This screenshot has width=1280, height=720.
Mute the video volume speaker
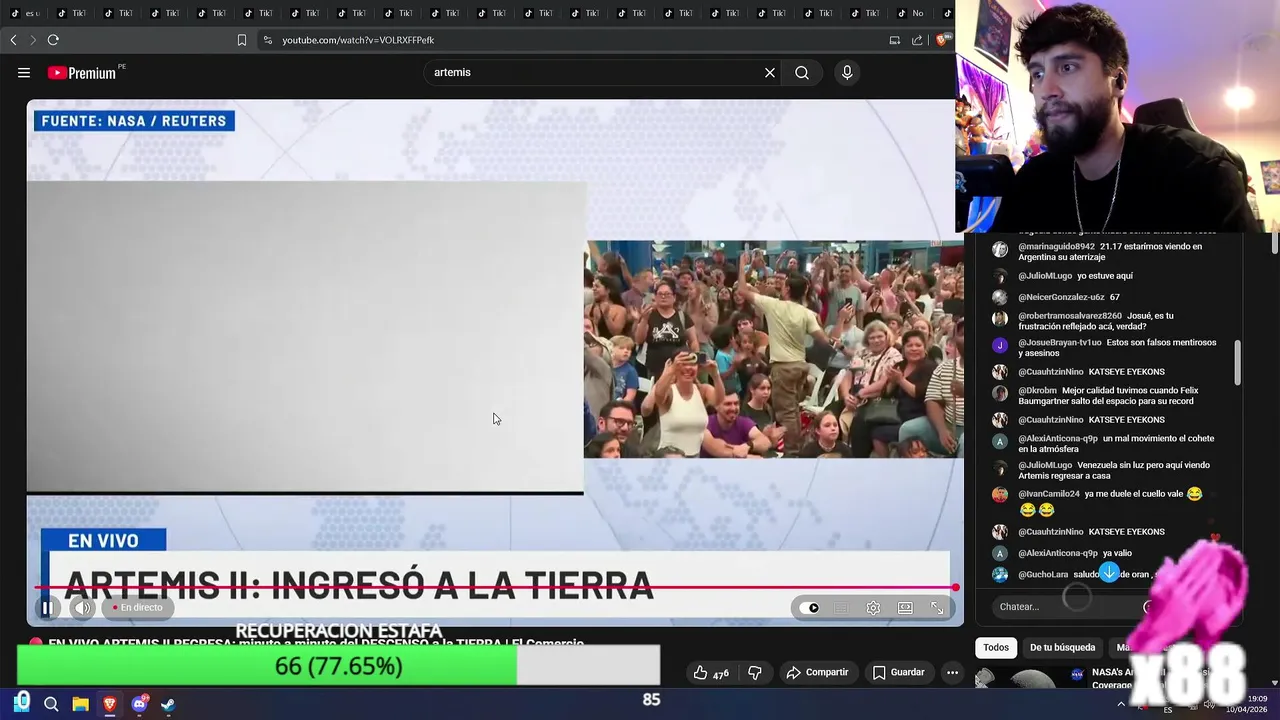click(x=83, y=608)
